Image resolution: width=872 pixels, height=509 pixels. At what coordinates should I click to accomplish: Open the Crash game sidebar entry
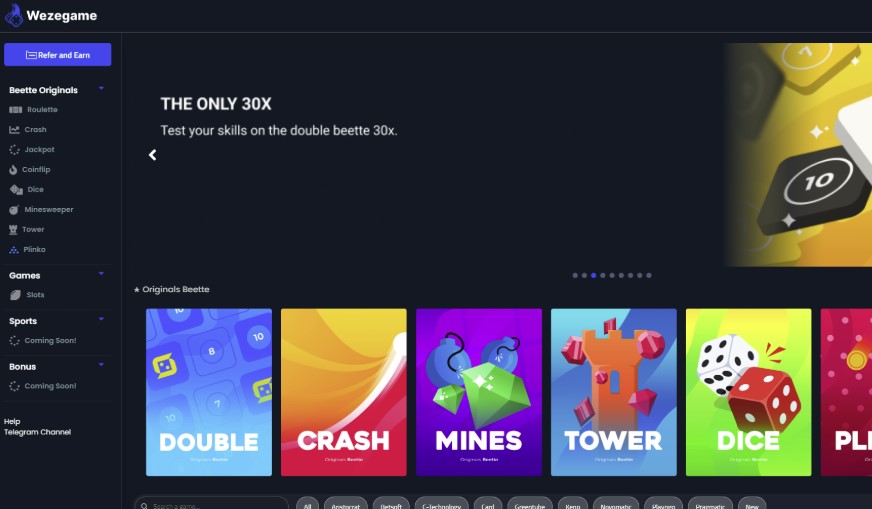(28, 130)
